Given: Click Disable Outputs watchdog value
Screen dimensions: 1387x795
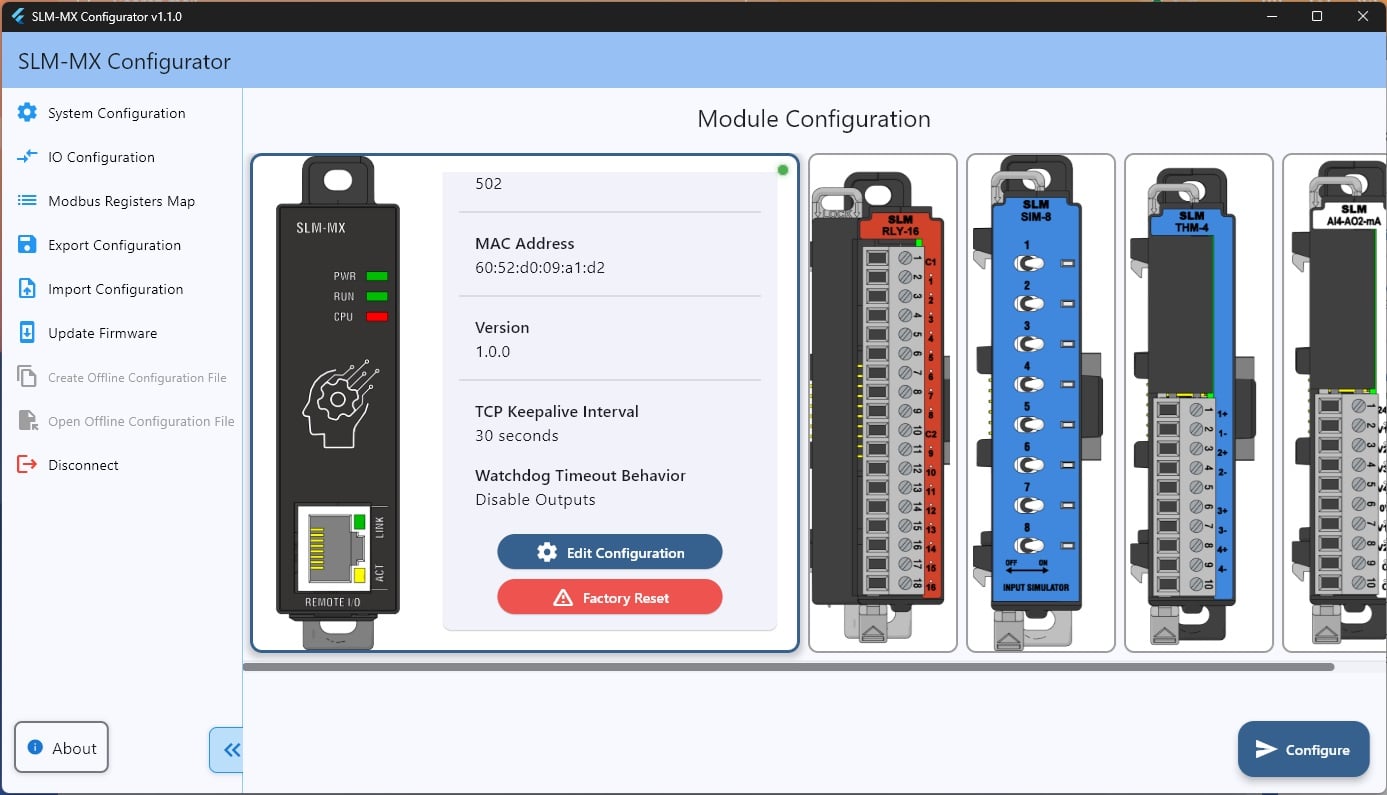Looking at the screenshot, I should coord(535,500).
